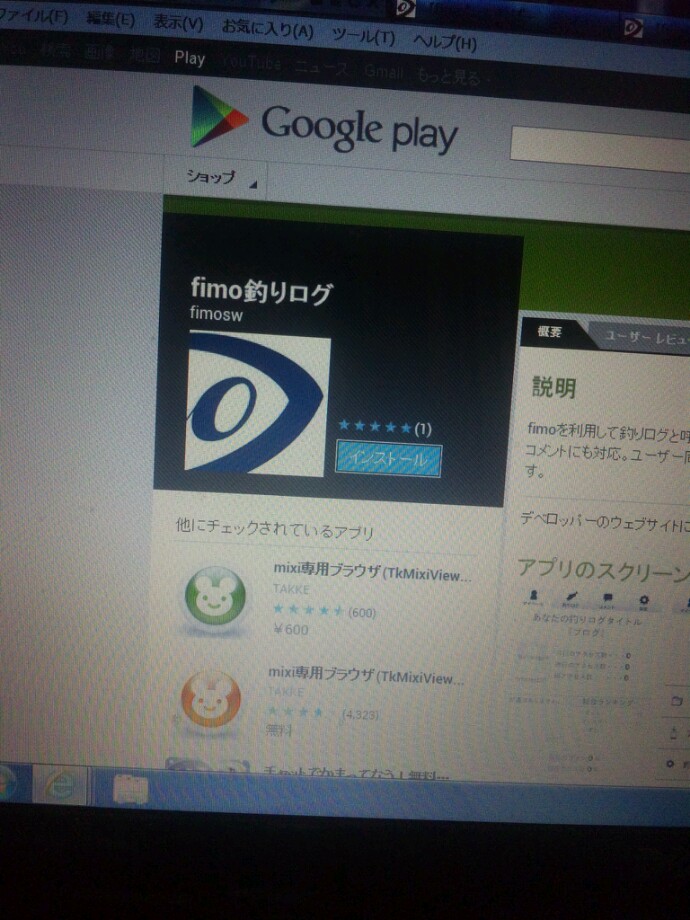Screen dimensions: 690x920
Task: Open the ¥600 mixi専用ブラウザ title link
Action: [372, 571]
